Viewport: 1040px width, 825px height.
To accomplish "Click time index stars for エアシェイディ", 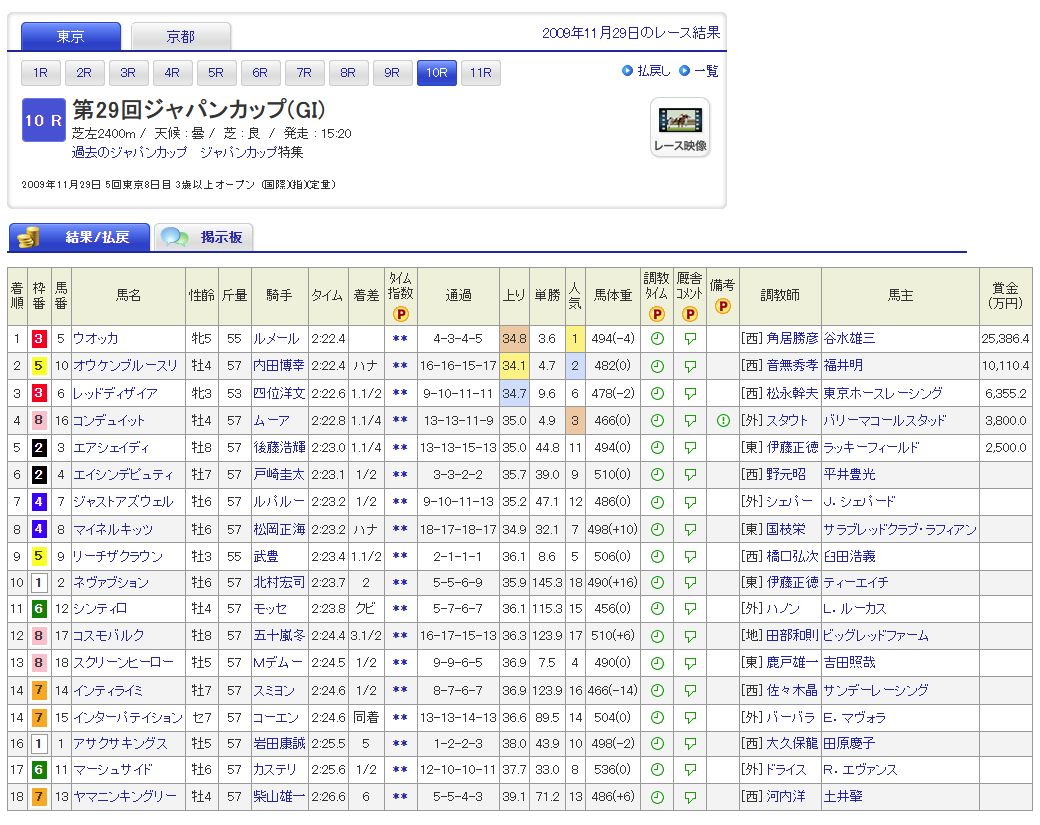I will [x=400, y=447].
